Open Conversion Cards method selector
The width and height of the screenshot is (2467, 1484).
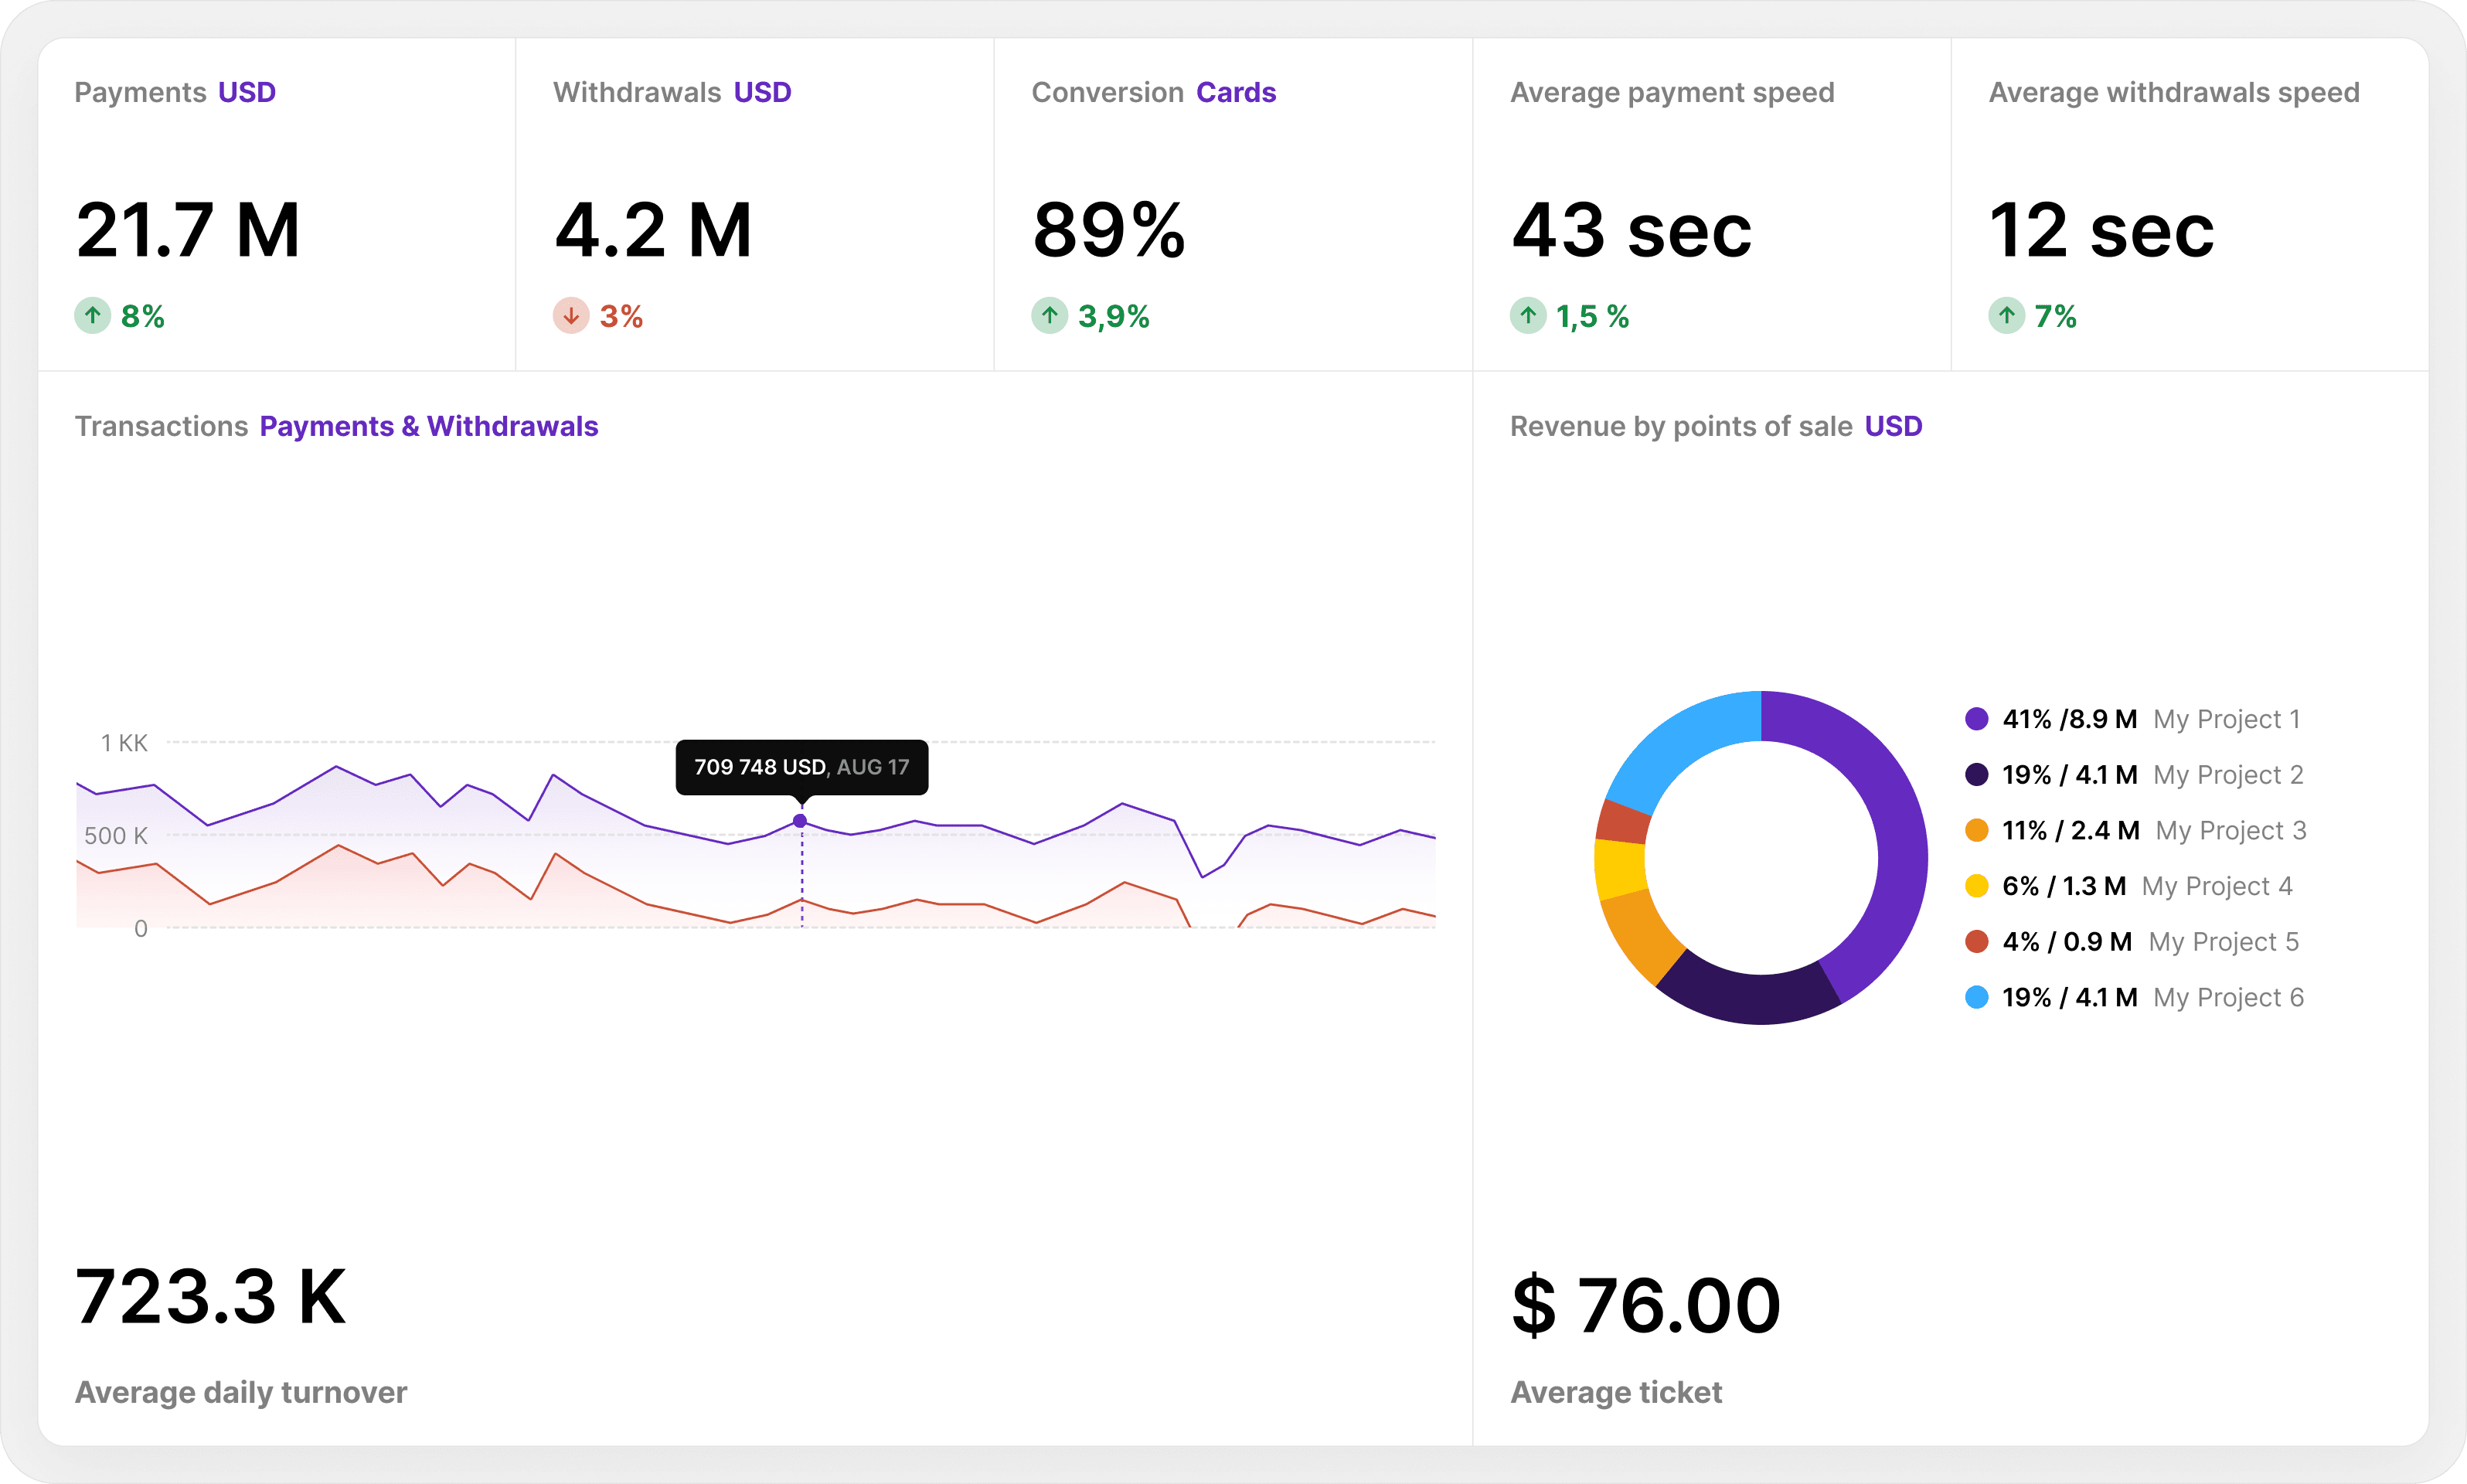(1236, 92)
